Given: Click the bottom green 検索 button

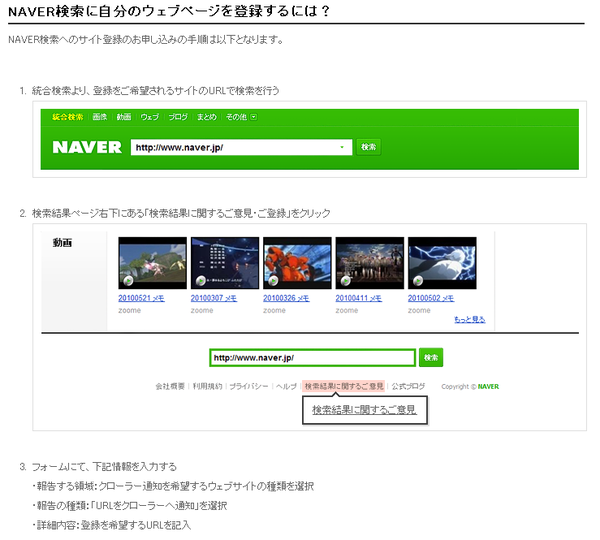Looking at the screenshot, I should coord(431,357).
